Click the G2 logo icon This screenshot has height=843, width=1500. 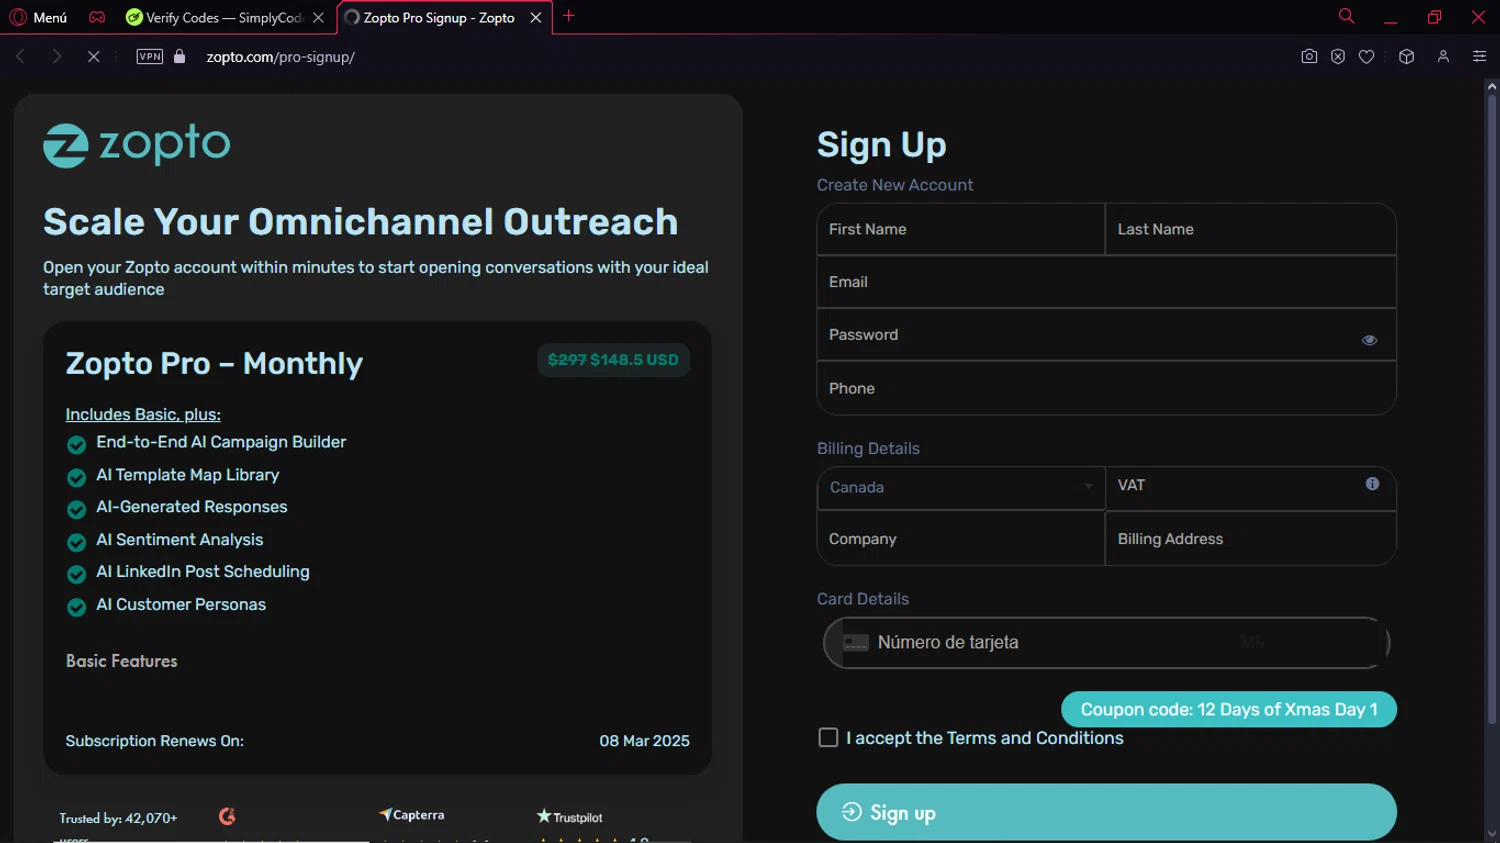(227, 817)
